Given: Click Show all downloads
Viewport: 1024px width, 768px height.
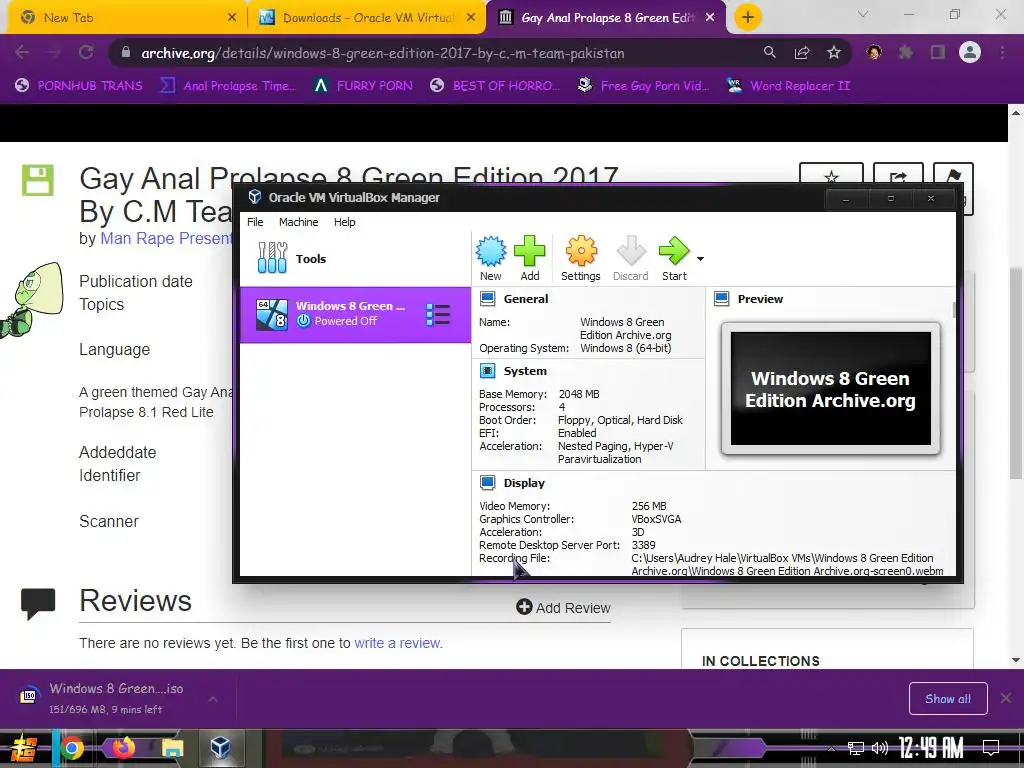Looking at the screenshot, I should coord(948,699).
